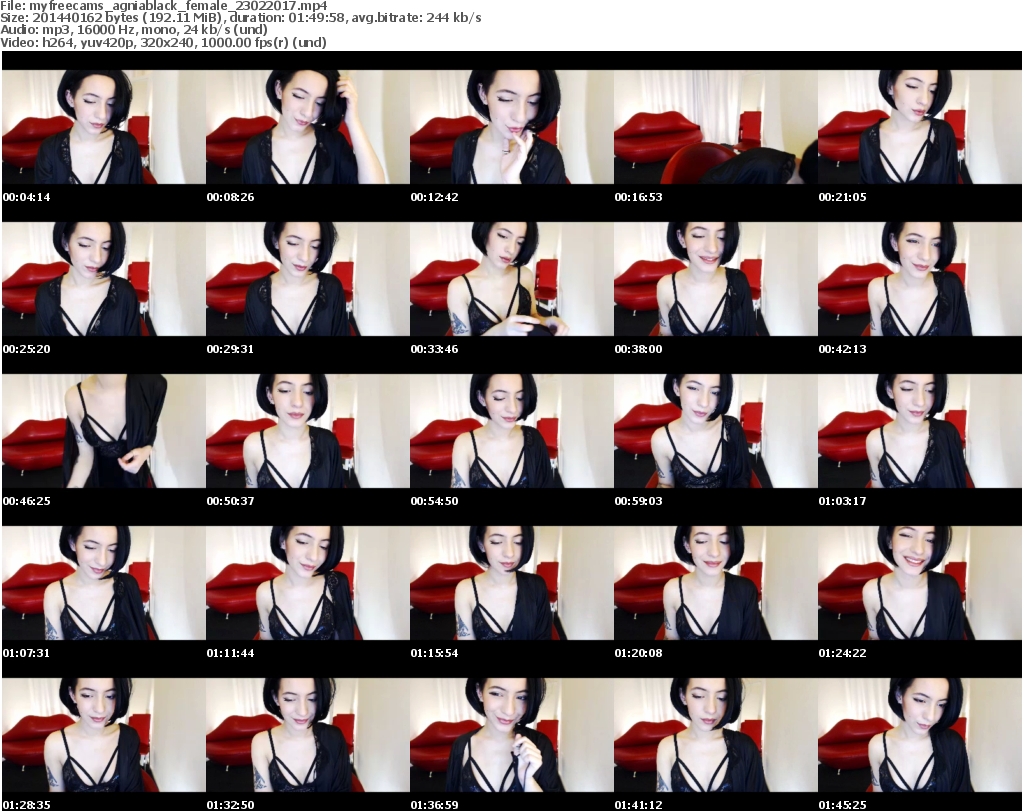Select the thumbnail at 00:33:46
The height and width of the screenshot is (811, 1024).
[512, 279]
